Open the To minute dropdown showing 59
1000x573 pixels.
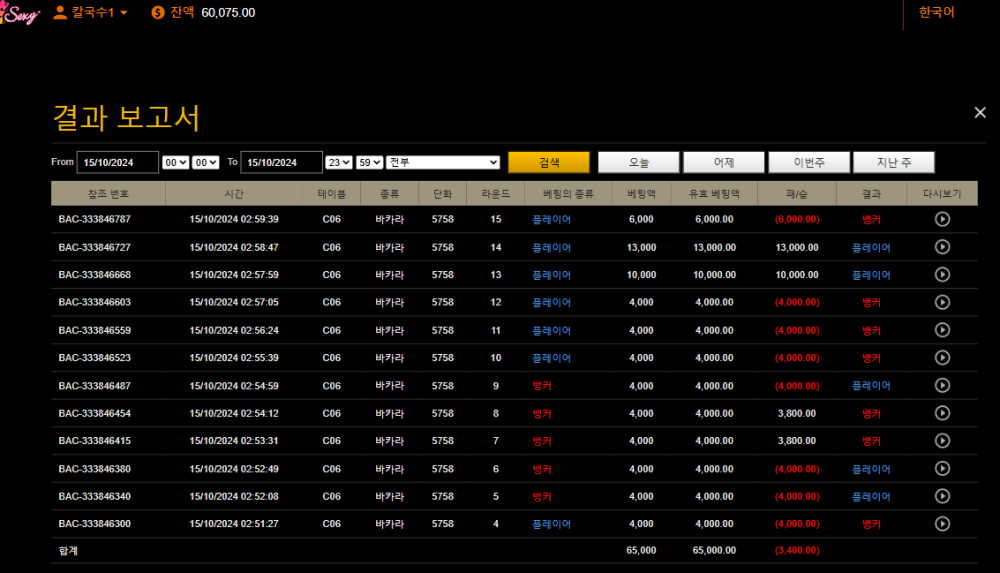tap(369, 162)
